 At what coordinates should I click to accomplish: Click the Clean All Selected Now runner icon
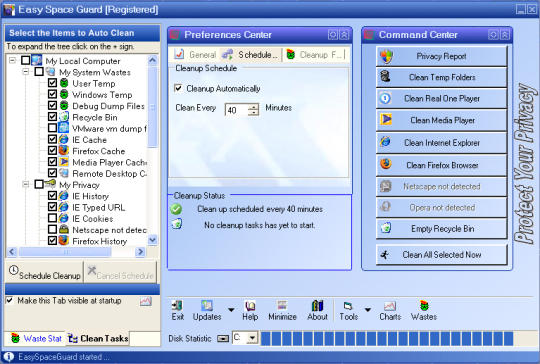click(x=385, y=255)
